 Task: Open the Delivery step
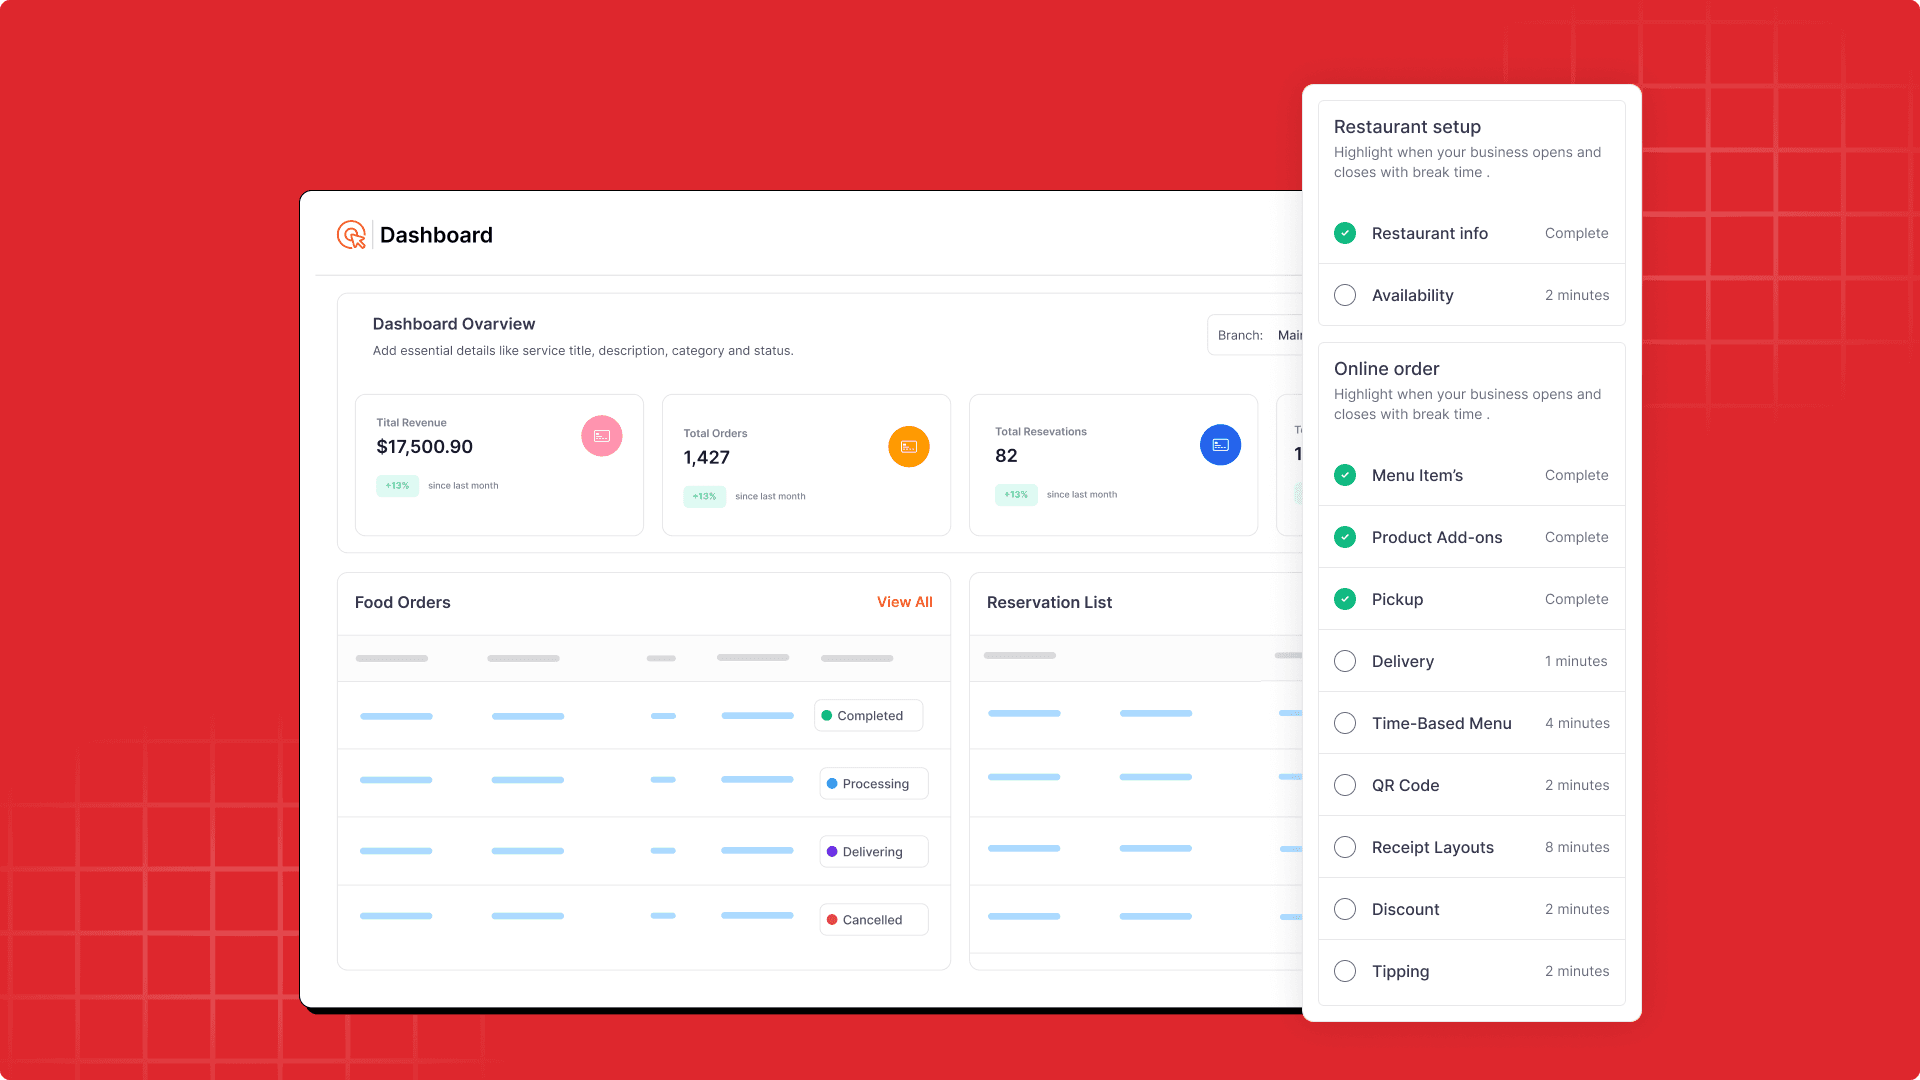[x=1471, y=661]
